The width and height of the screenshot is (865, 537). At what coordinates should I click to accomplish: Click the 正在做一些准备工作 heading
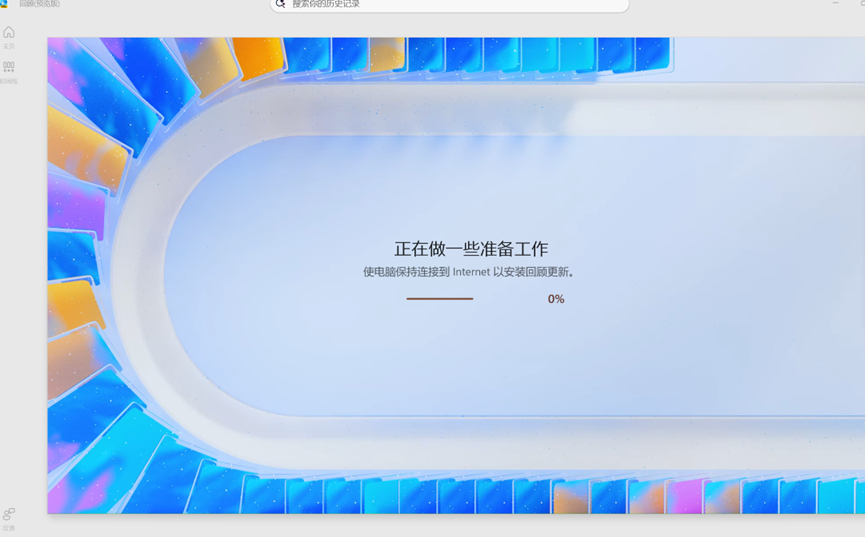471,249
